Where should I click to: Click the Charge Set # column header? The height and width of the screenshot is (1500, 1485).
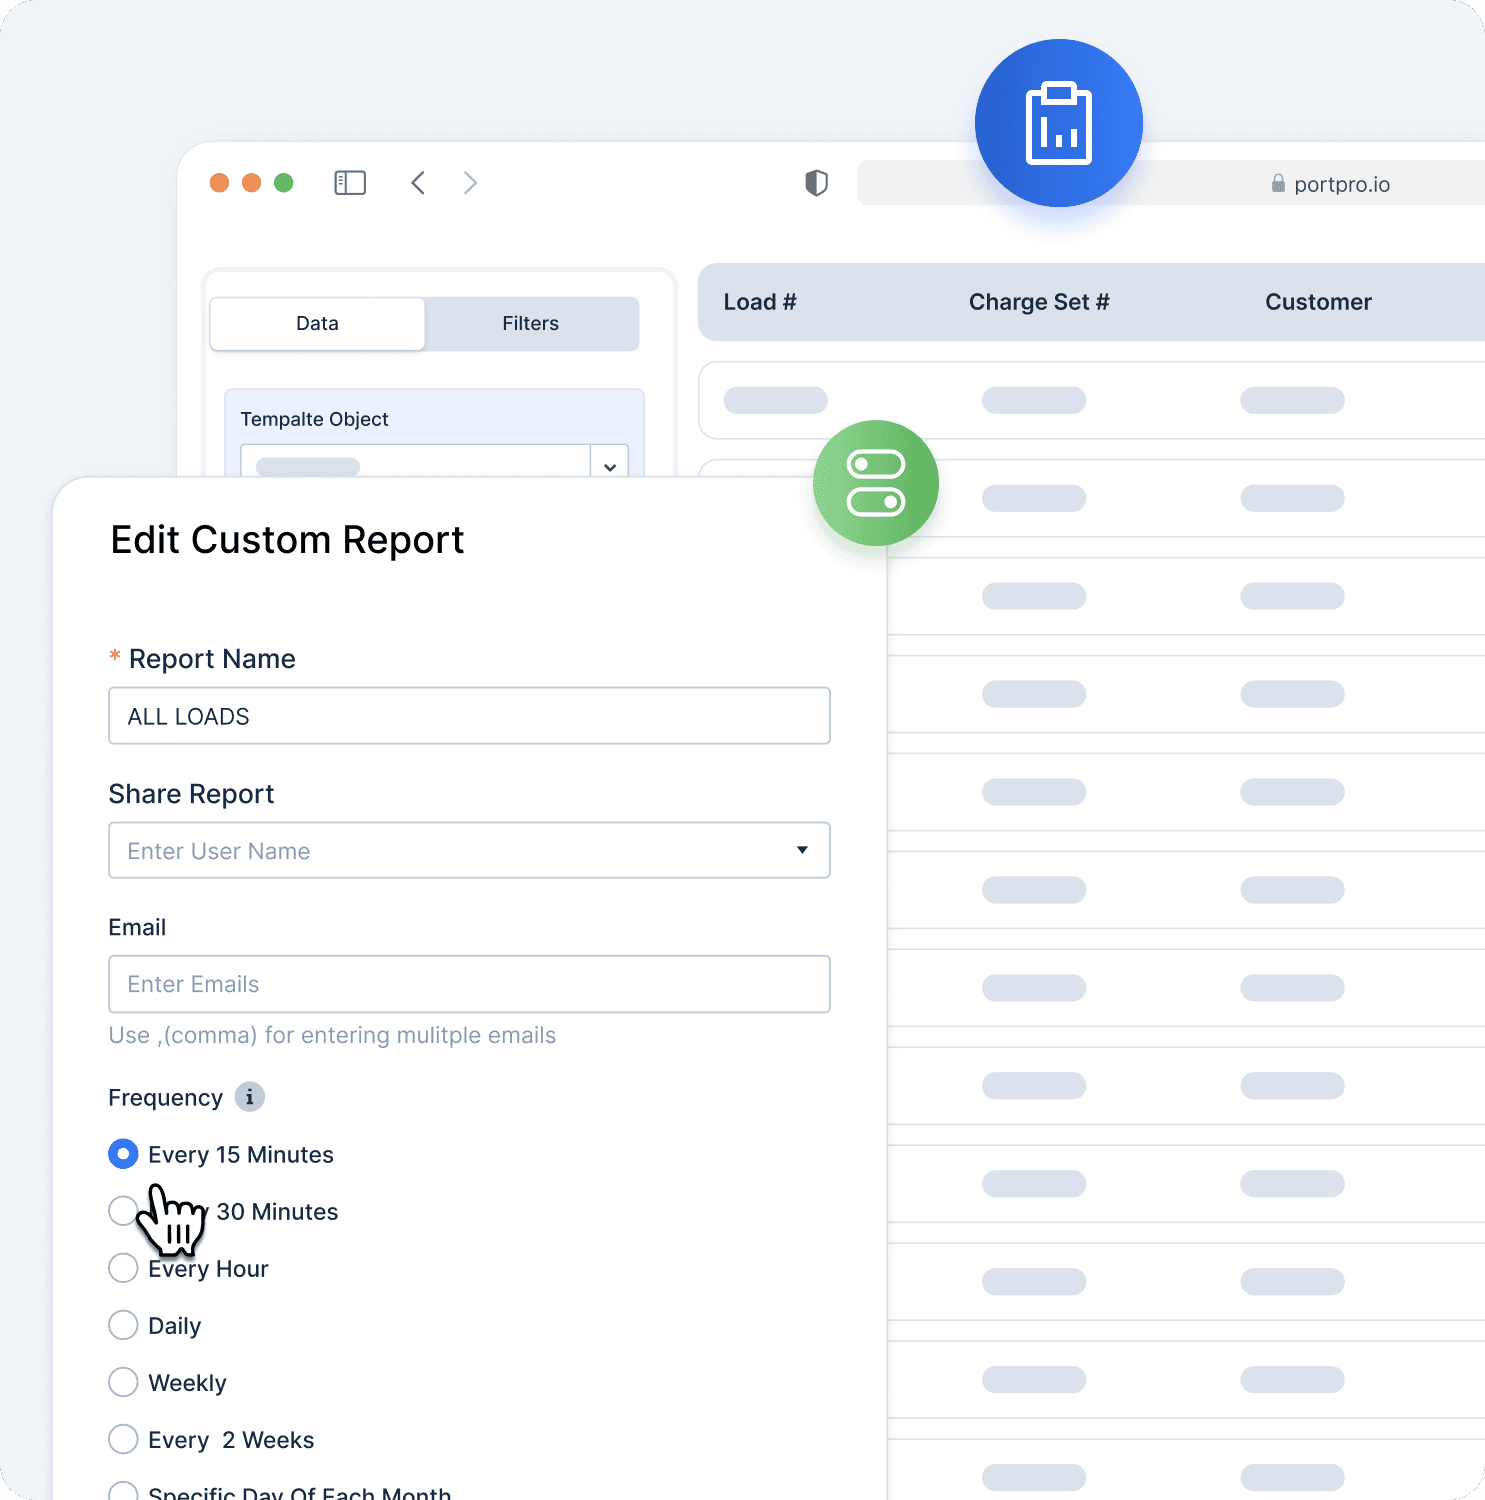point(1039,302)
